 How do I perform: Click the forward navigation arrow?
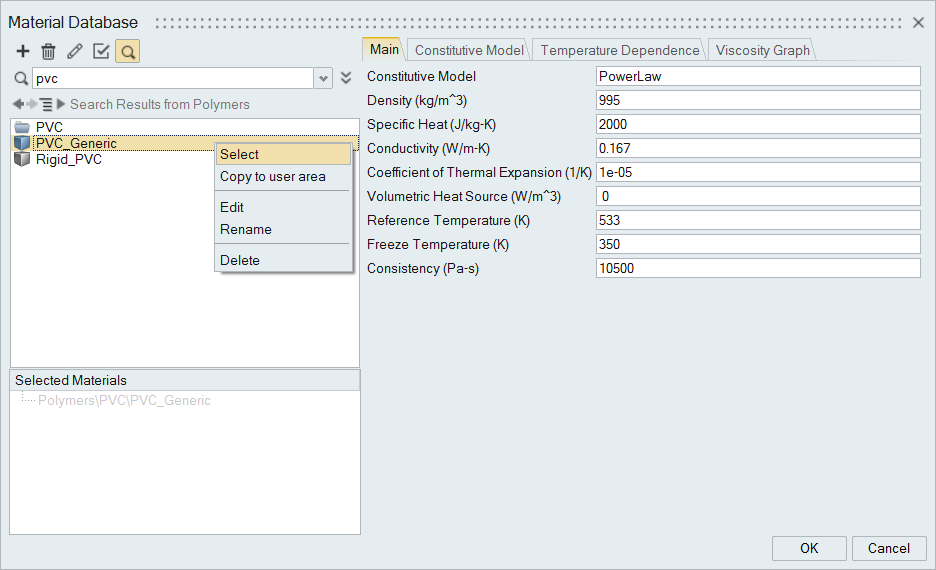point(32,104)
